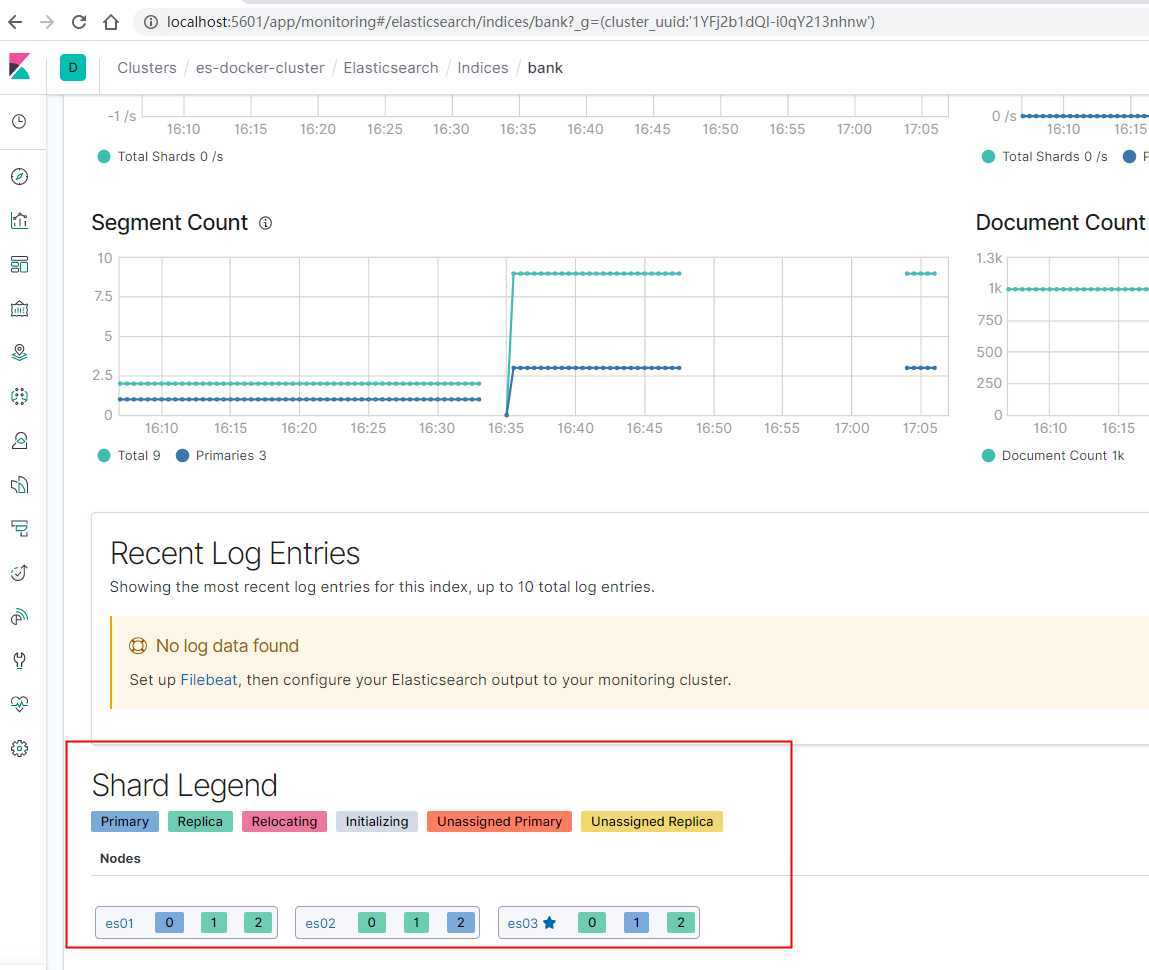The height and width of the screenshot is (970, 1149).
Task: Toggle the Primaries 3 series in Segment Count
Action: [221, 456]
